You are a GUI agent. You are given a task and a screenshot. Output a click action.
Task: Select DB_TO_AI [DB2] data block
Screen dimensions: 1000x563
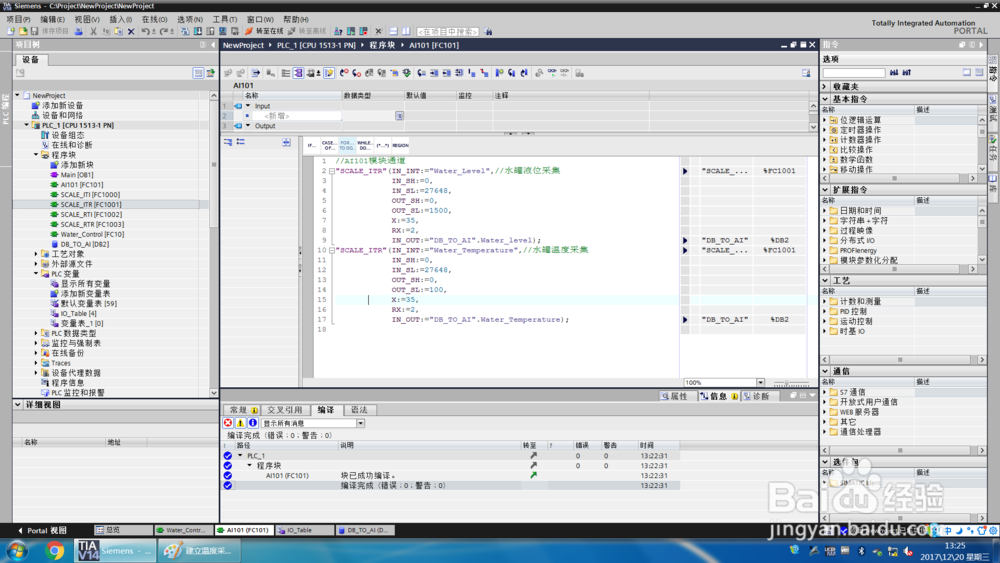click(84, 244)
